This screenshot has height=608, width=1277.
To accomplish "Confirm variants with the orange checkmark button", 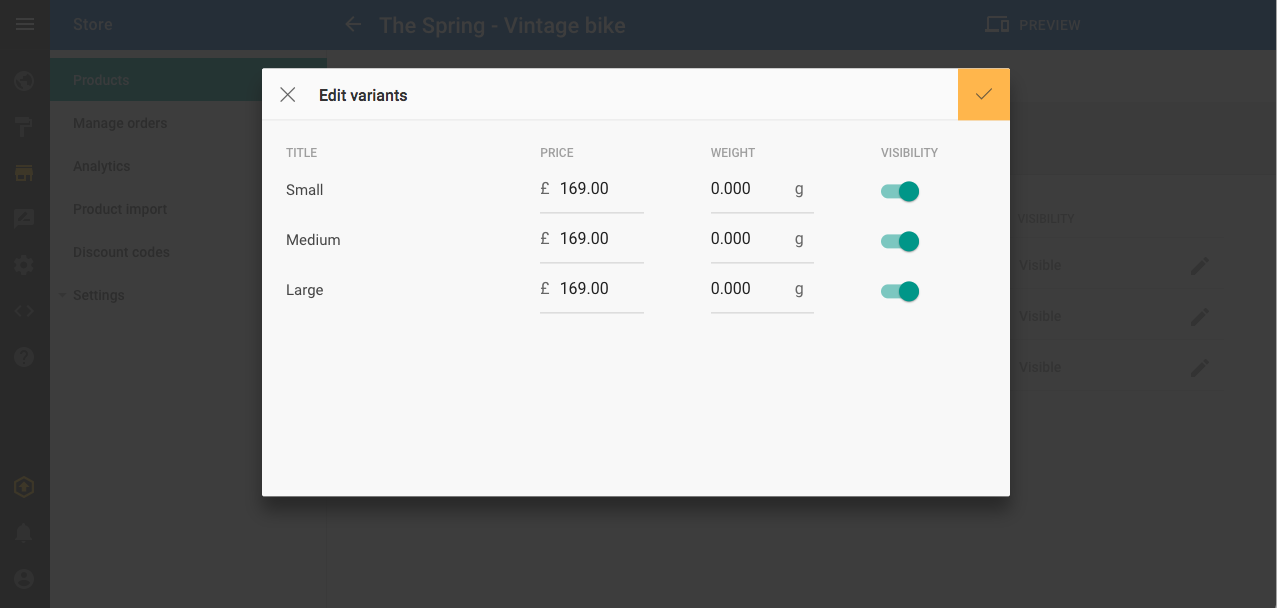I will (984, 94).
